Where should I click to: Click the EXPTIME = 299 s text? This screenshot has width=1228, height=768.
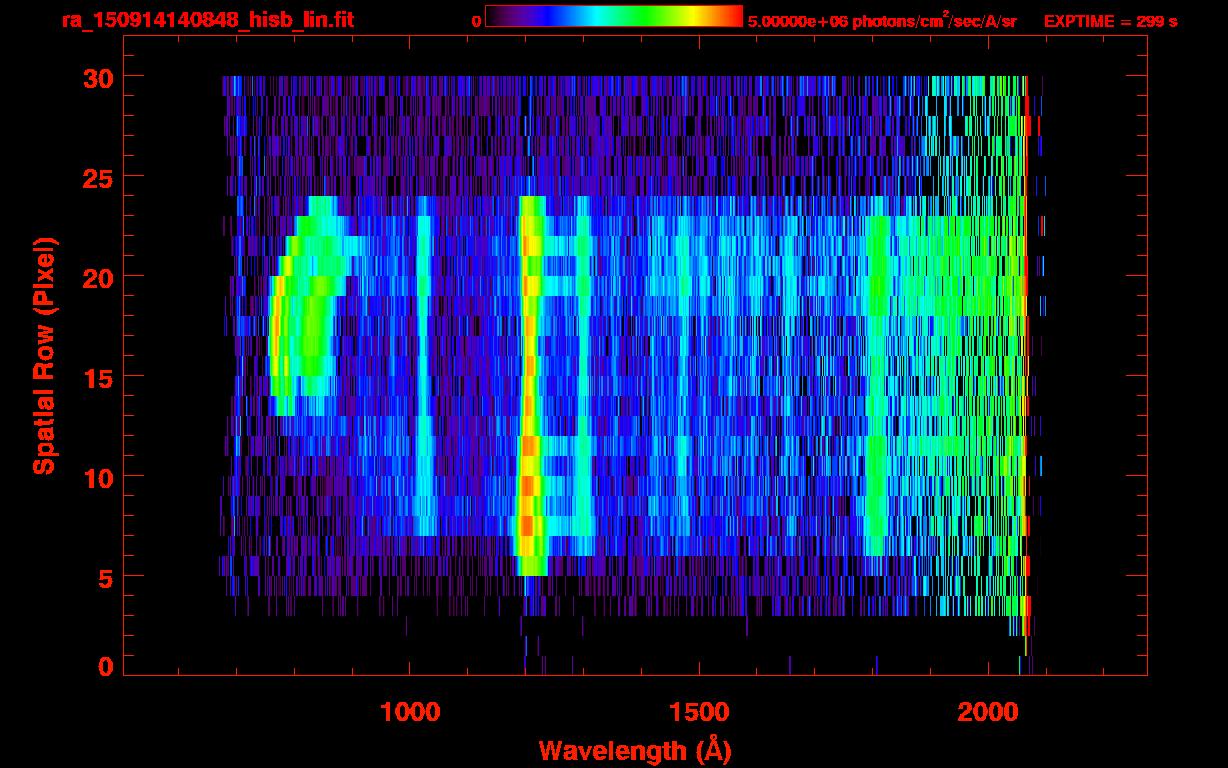(x=1110, y=21)
